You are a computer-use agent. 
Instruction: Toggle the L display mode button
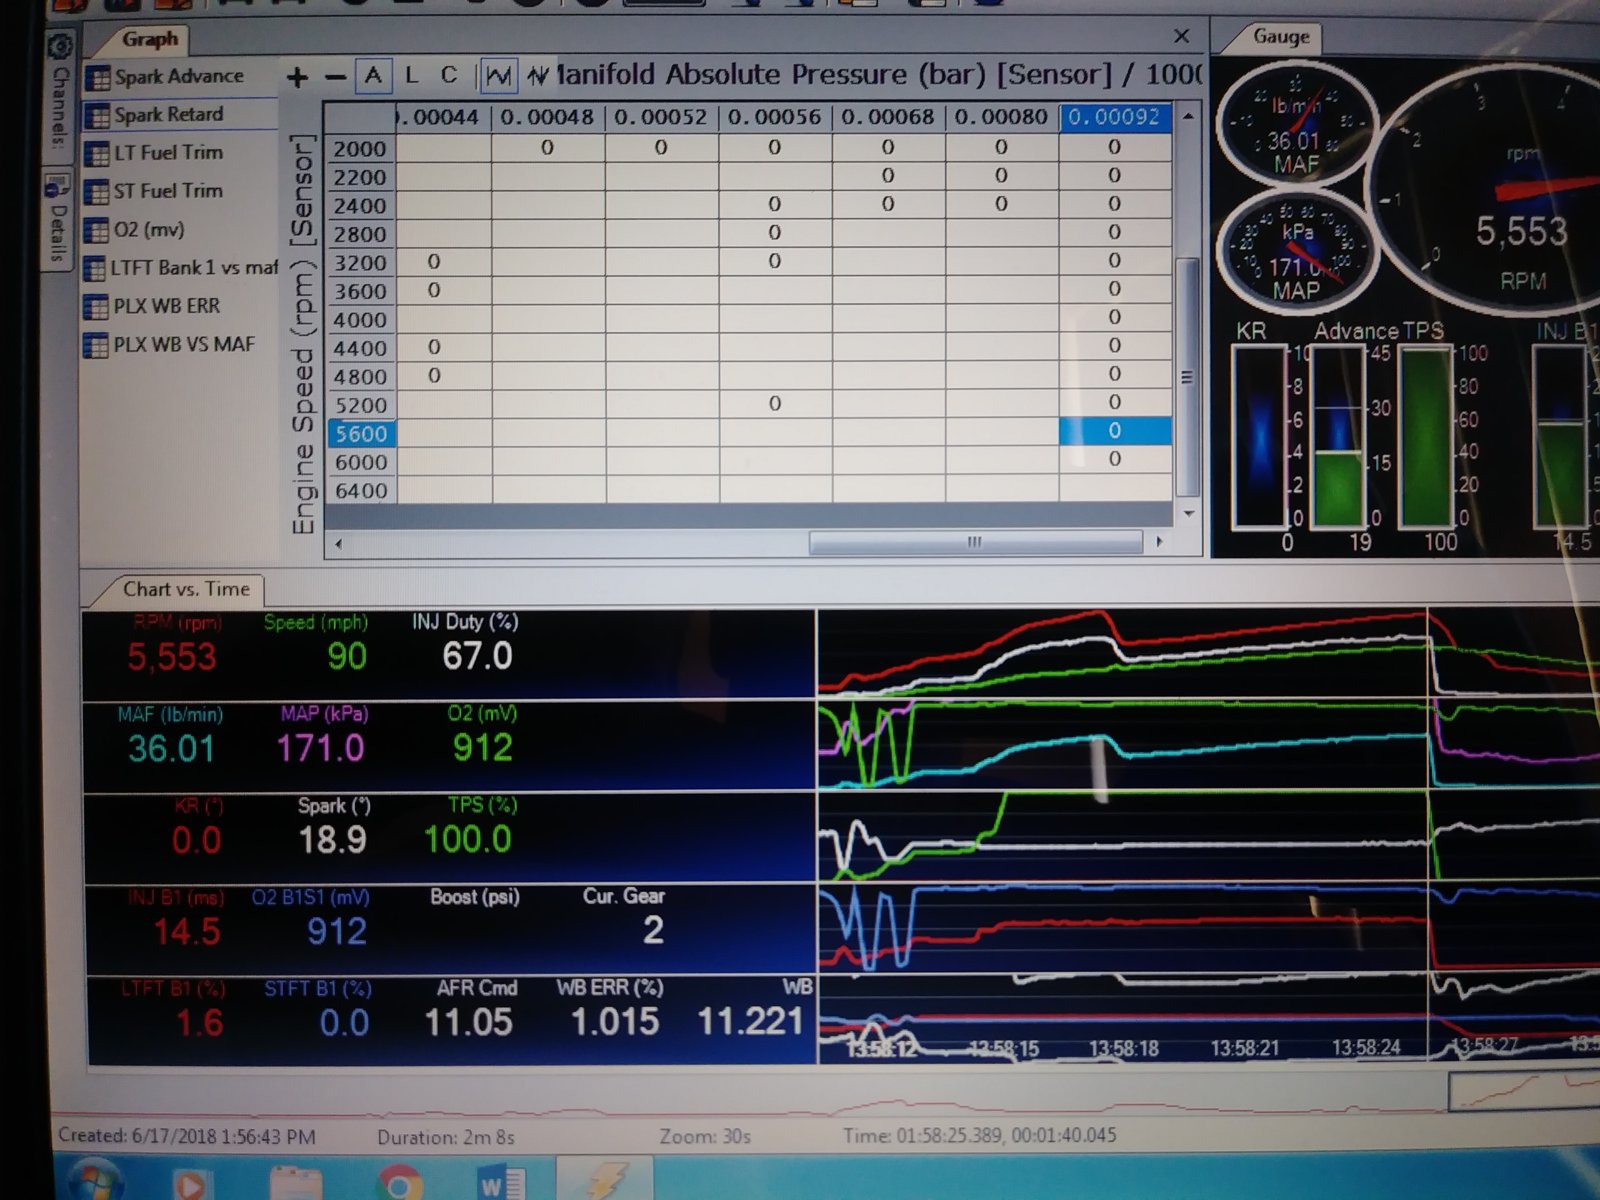coord(411,76)
